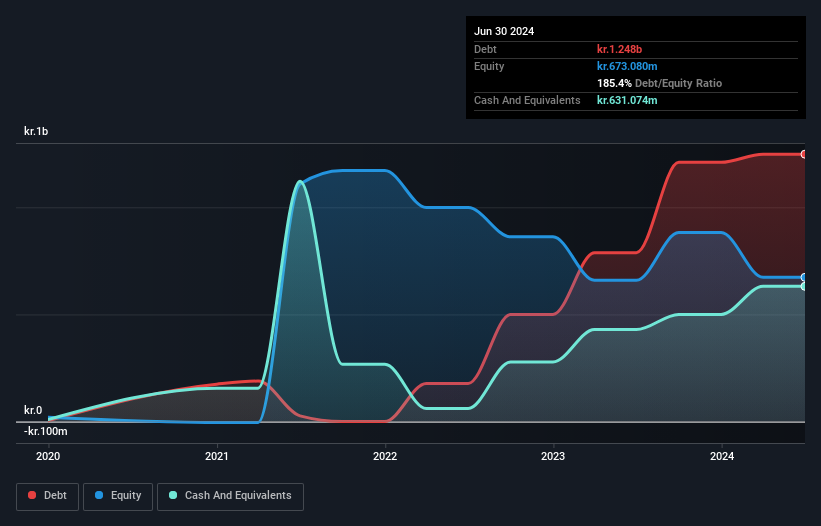
Task: Select the 2021 x-axis label
Action: [x=217, y=456]
